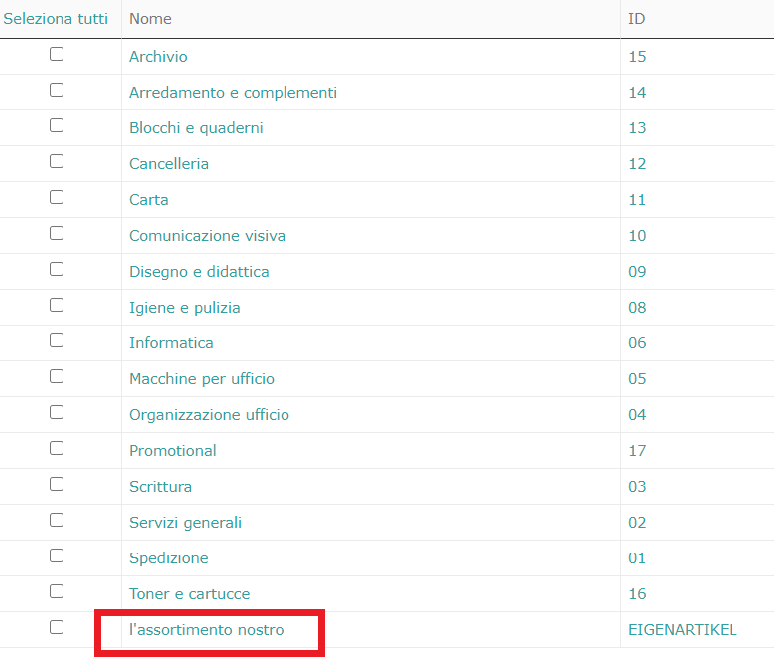Check the Scrittura row checkbox

(x=56, y=484)
